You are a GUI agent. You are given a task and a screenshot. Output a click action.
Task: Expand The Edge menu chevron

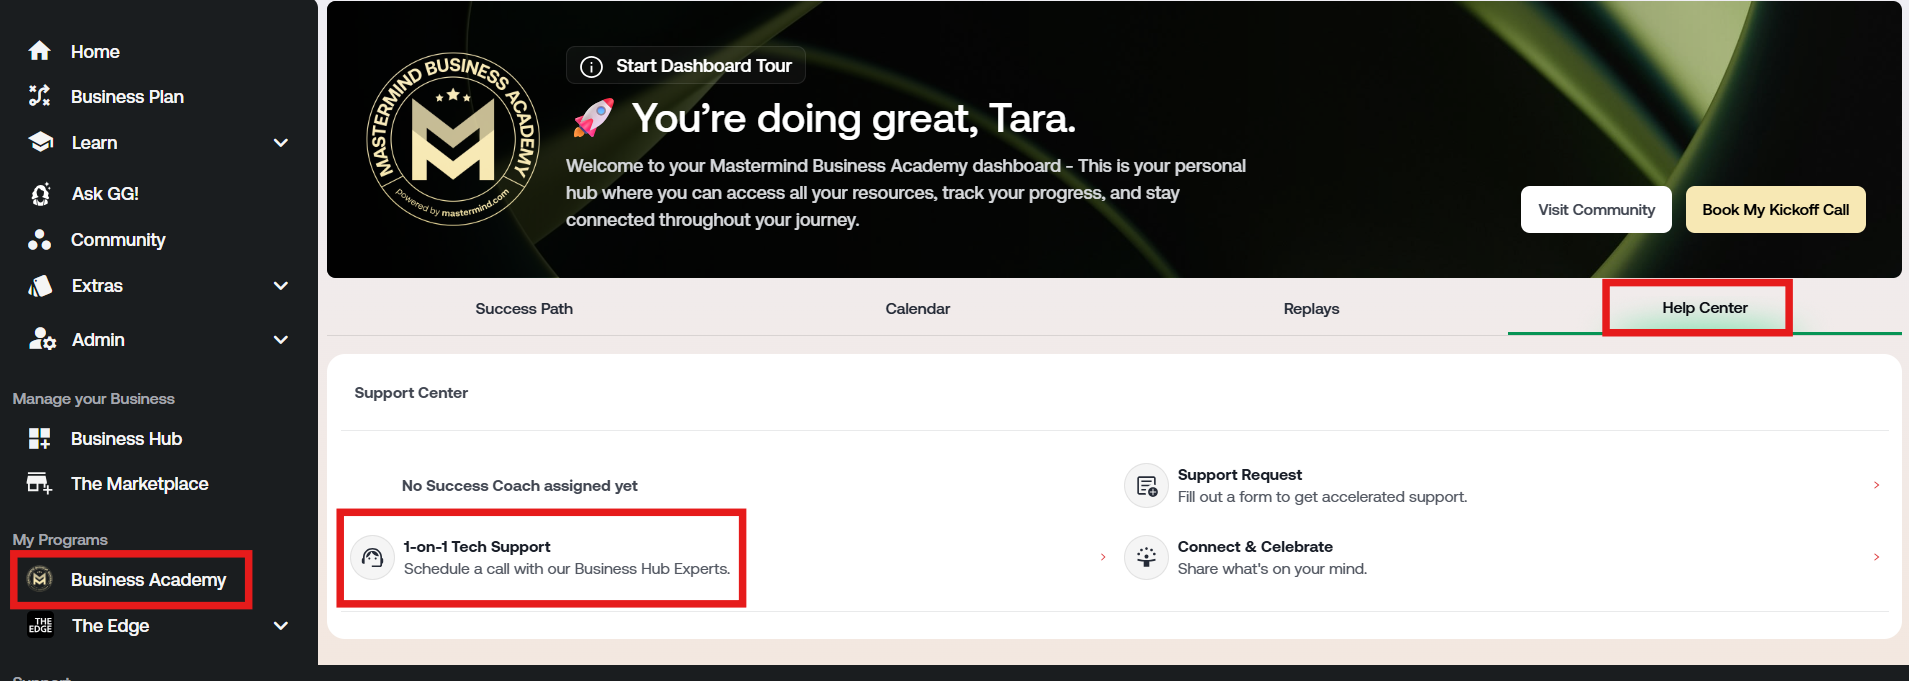(x=281, y=626)
